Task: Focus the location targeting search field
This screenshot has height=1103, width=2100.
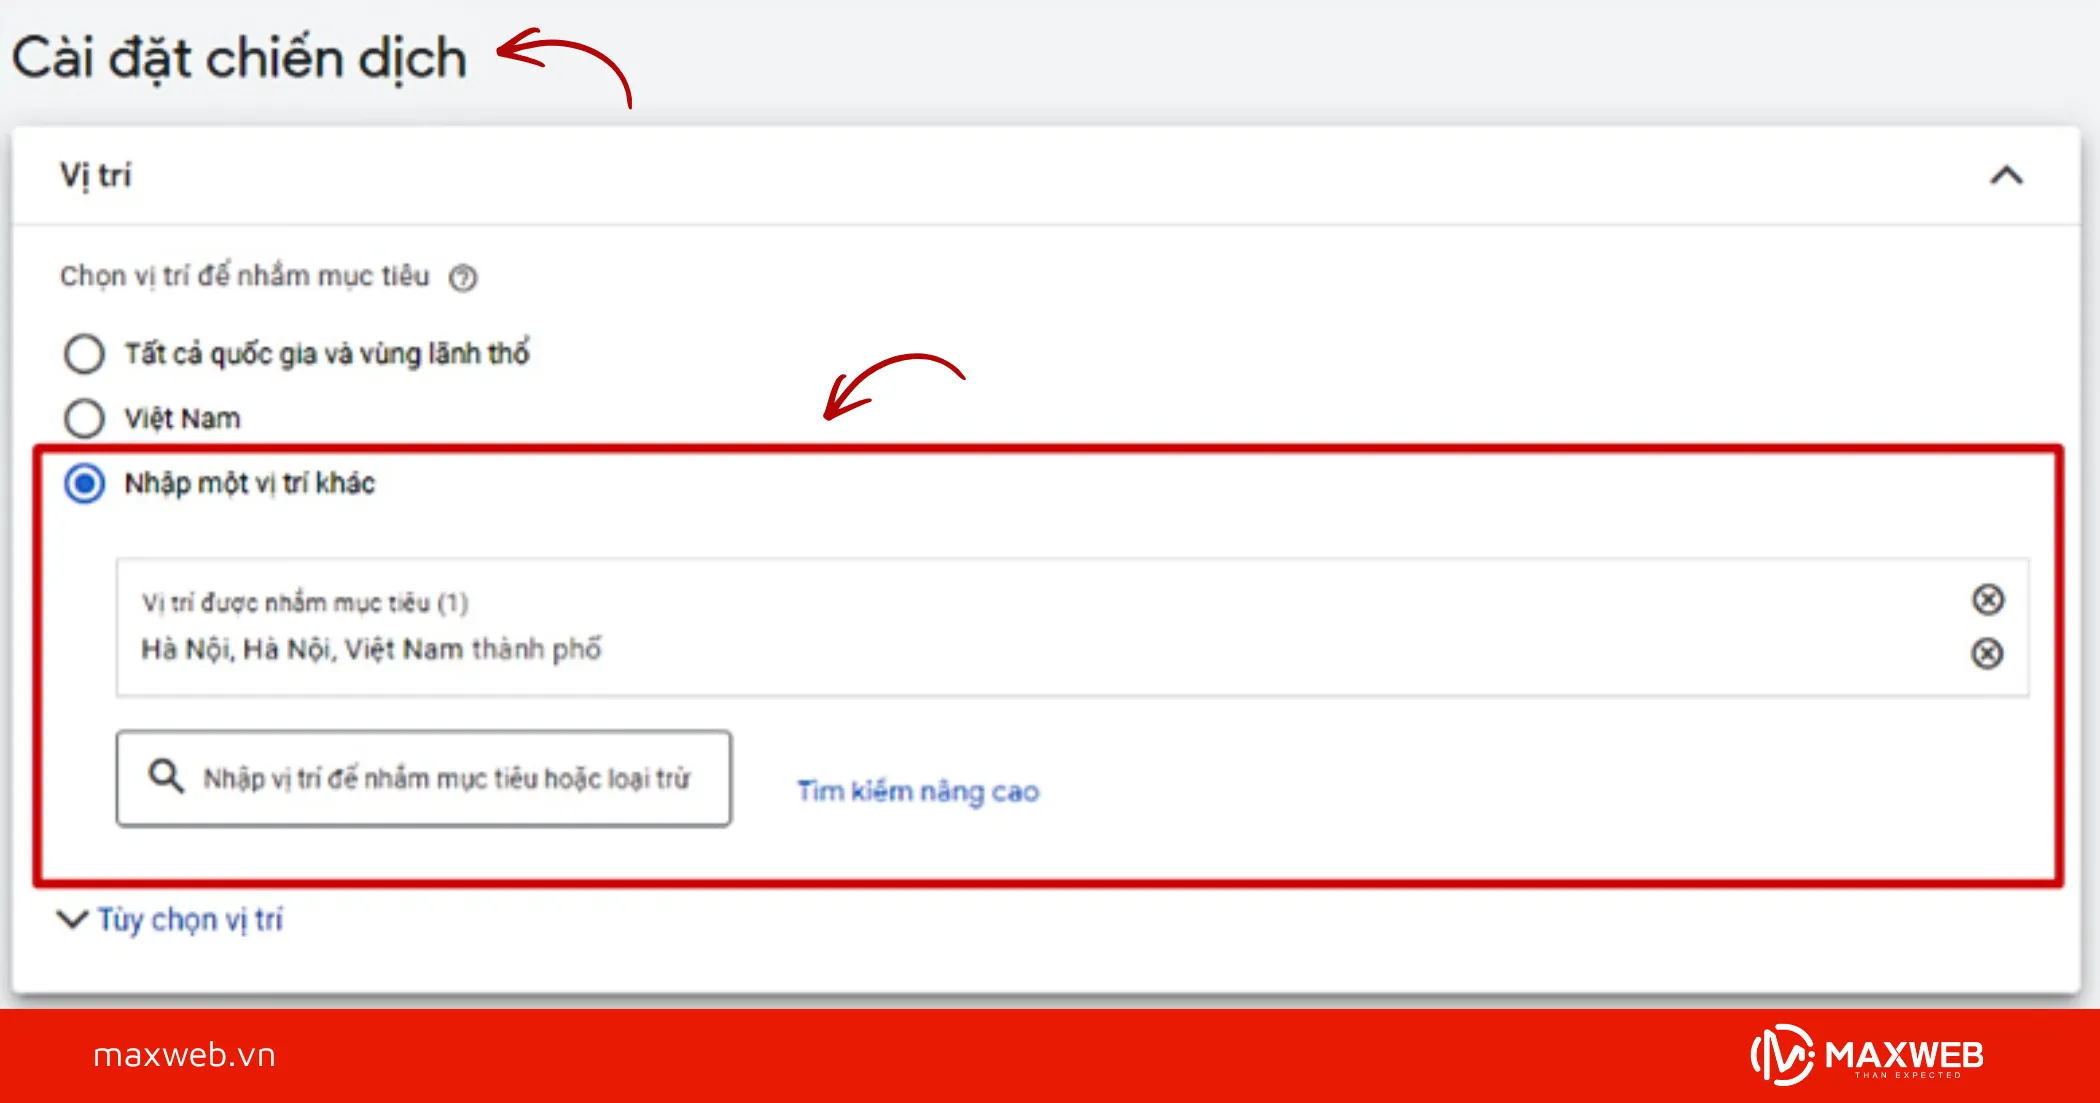Action: [446, 778]
